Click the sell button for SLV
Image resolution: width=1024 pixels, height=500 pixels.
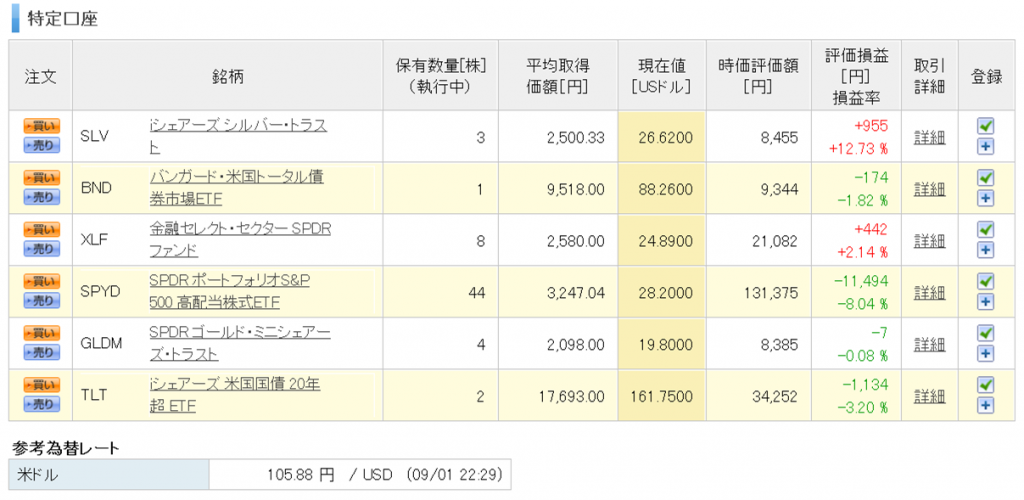(41, 145)
